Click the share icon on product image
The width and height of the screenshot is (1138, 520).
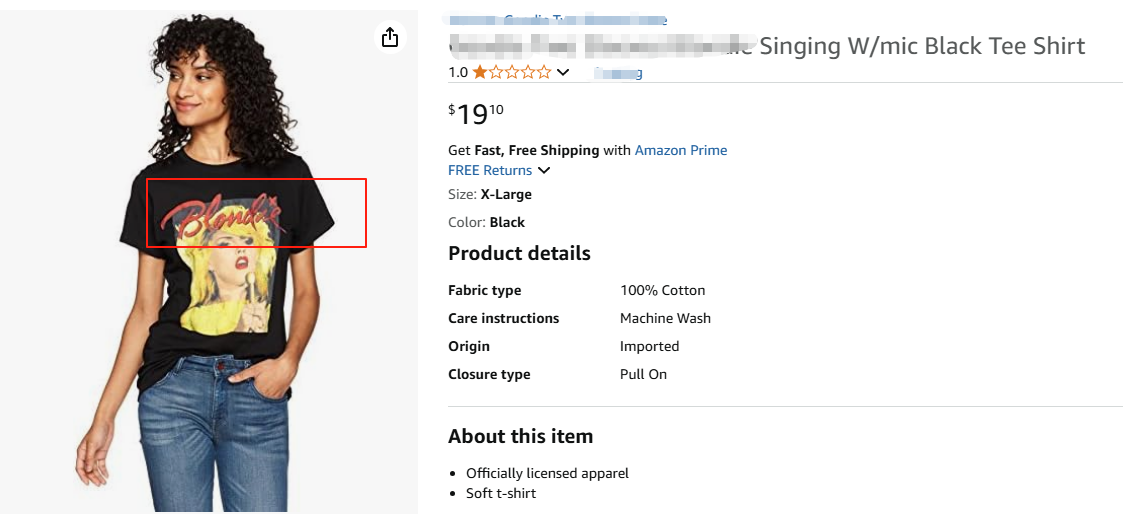(390, 37)
